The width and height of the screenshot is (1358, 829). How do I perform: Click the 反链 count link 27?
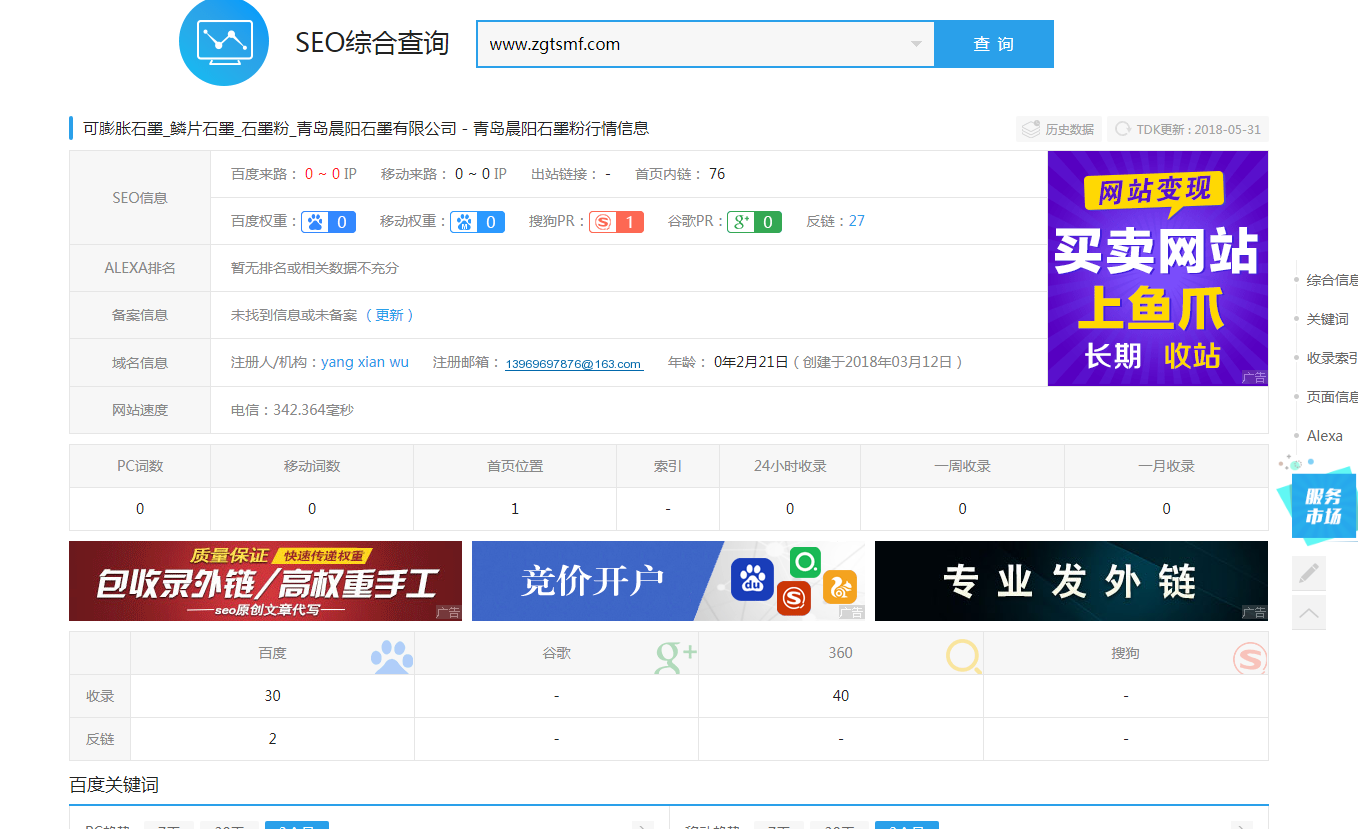tap(857, 221)
